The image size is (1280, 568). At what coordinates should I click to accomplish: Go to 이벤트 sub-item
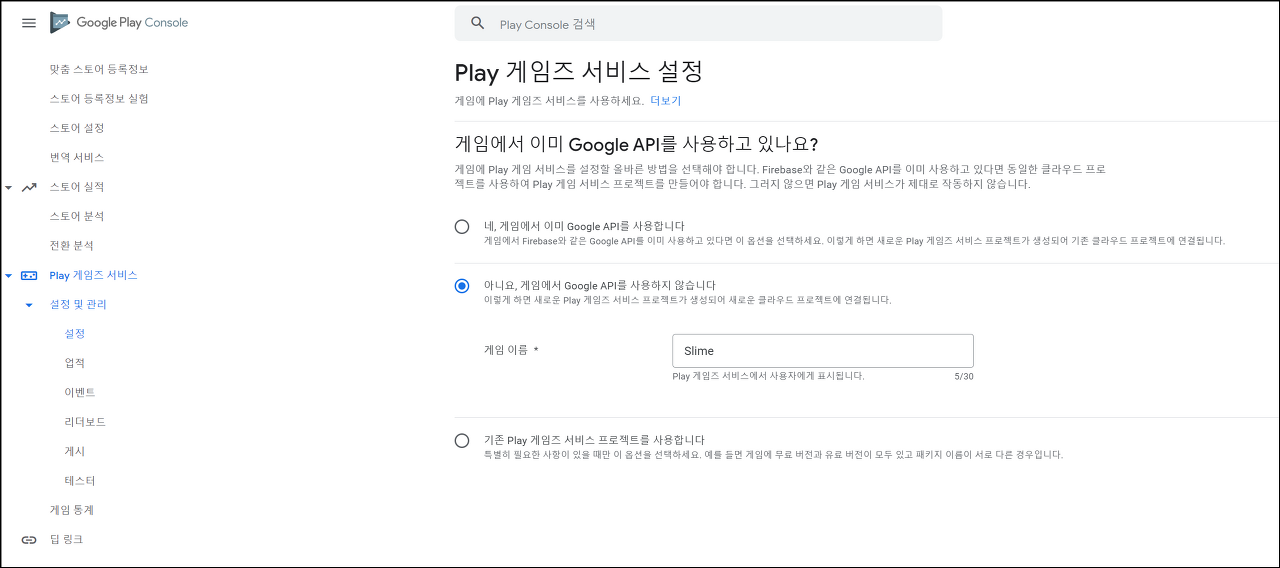(x=80, y=392)
